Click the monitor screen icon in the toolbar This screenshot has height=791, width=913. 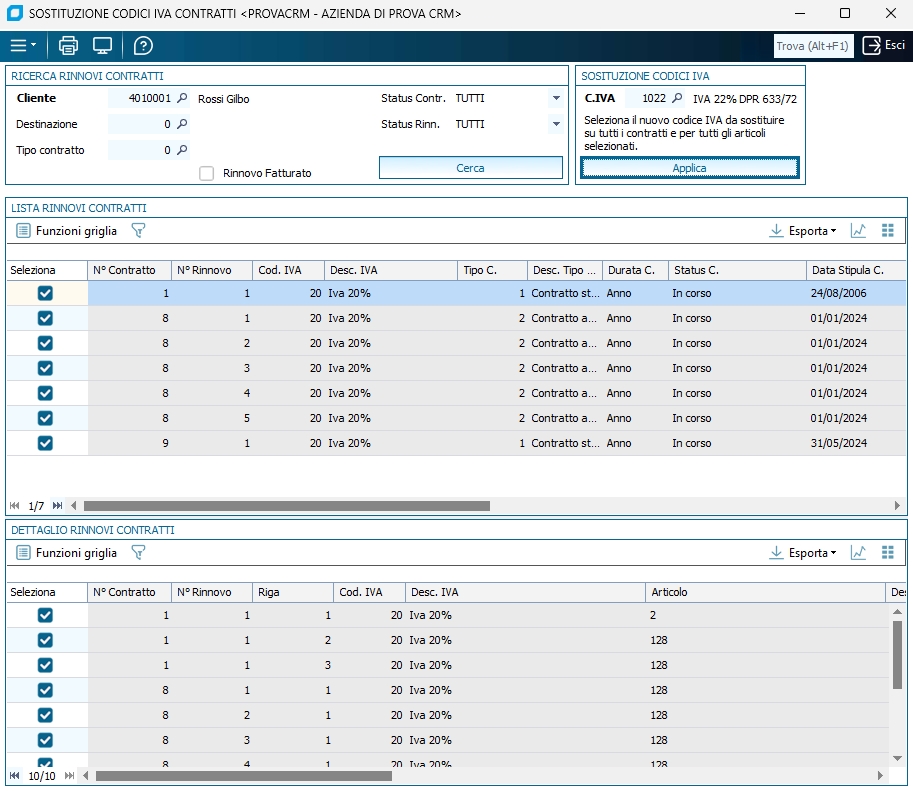pos(102,46)
